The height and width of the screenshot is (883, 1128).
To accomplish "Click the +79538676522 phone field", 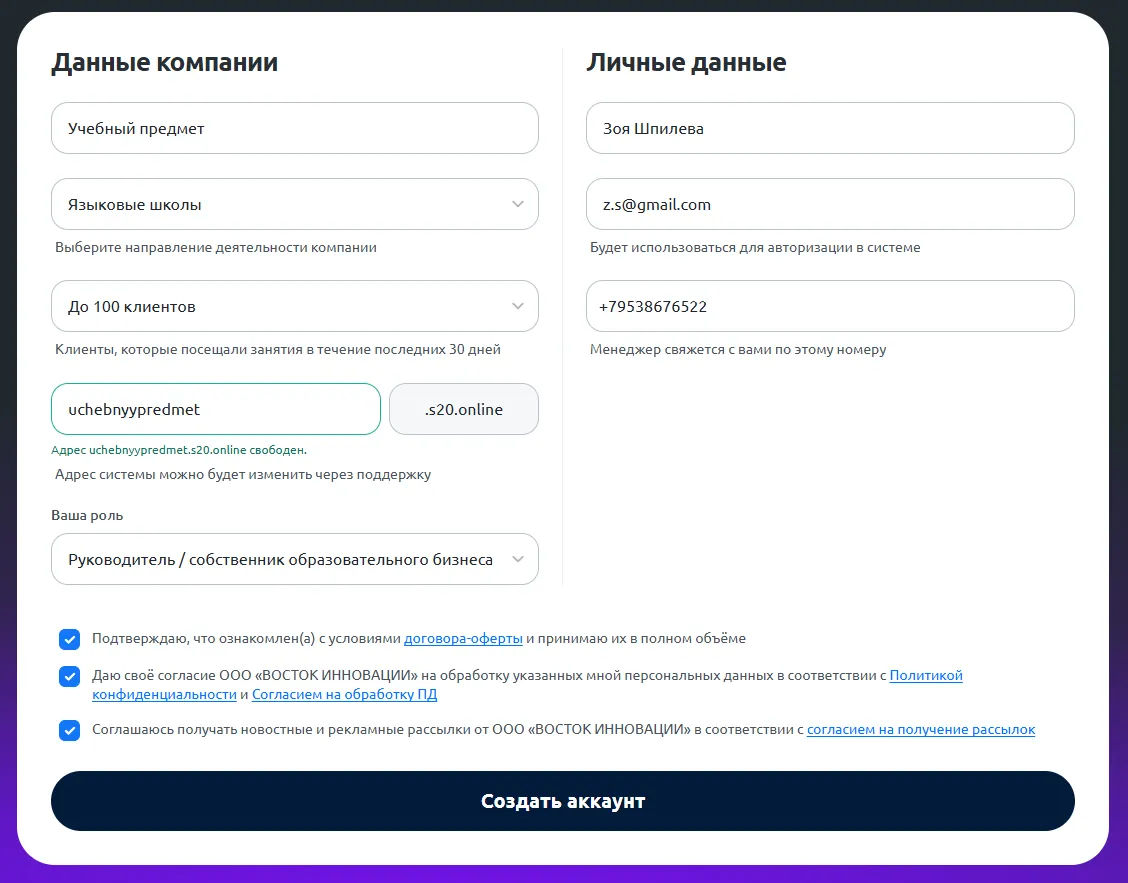I will pos(830,307).
